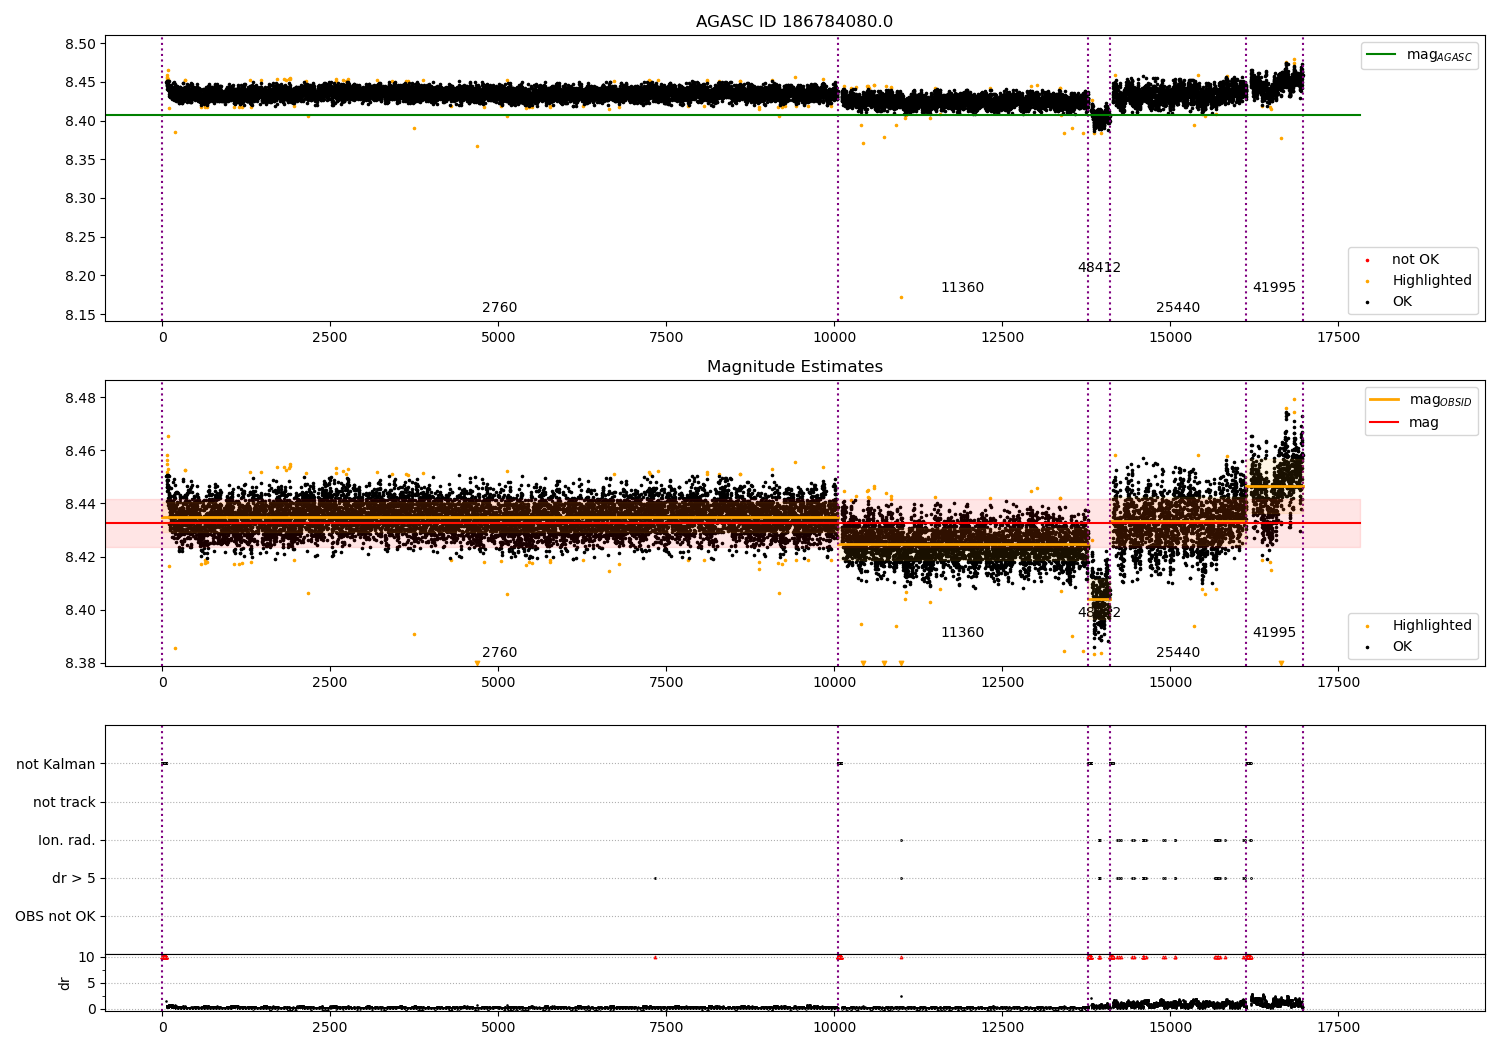Click the 'not Kalman' axis label
This screenshot has height=1050, width=1500.
click(x=56, y=764)
